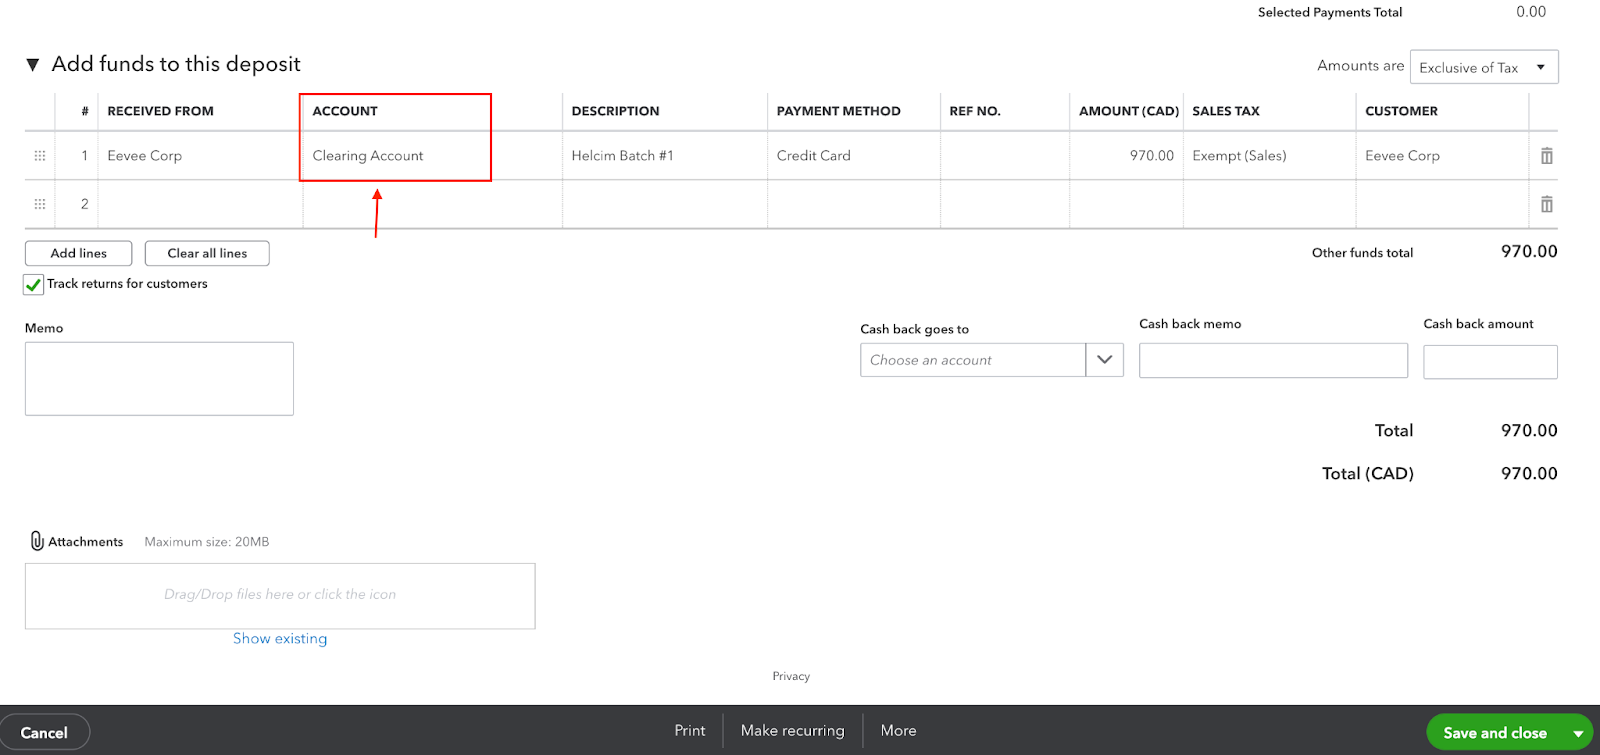Screen dimensions: 1600x755
Task: Click the Attachments paperclip icon
Action: (x=37, y=541)
